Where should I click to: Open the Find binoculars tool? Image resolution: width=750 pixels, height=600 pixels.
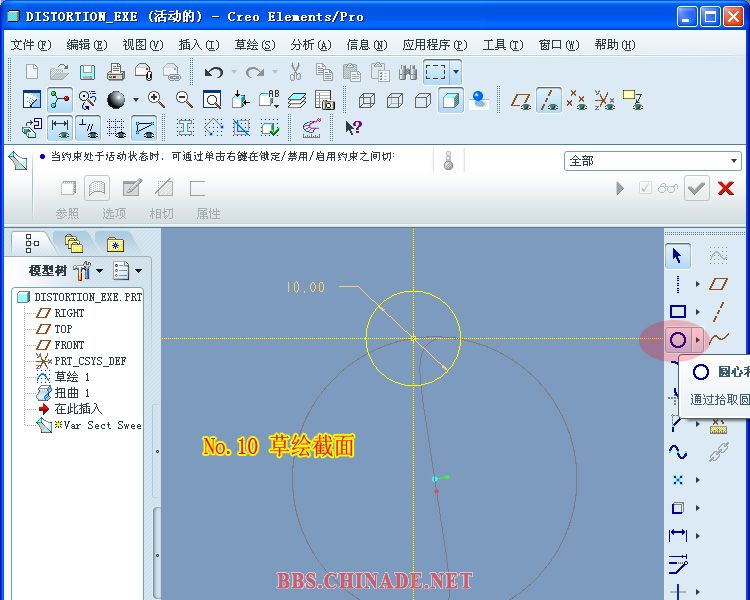(x=408, y=72)
